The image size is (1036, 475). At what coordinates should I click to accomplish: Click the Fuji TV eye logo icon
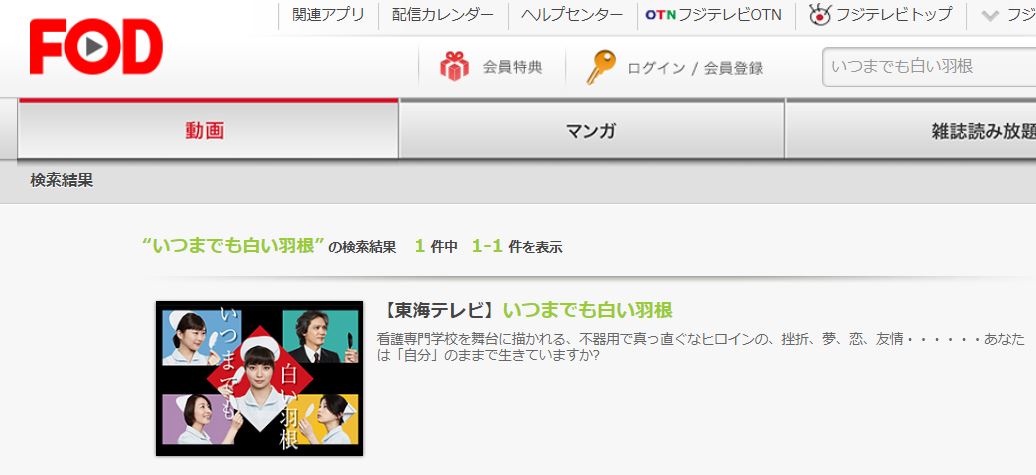(820, 15)
